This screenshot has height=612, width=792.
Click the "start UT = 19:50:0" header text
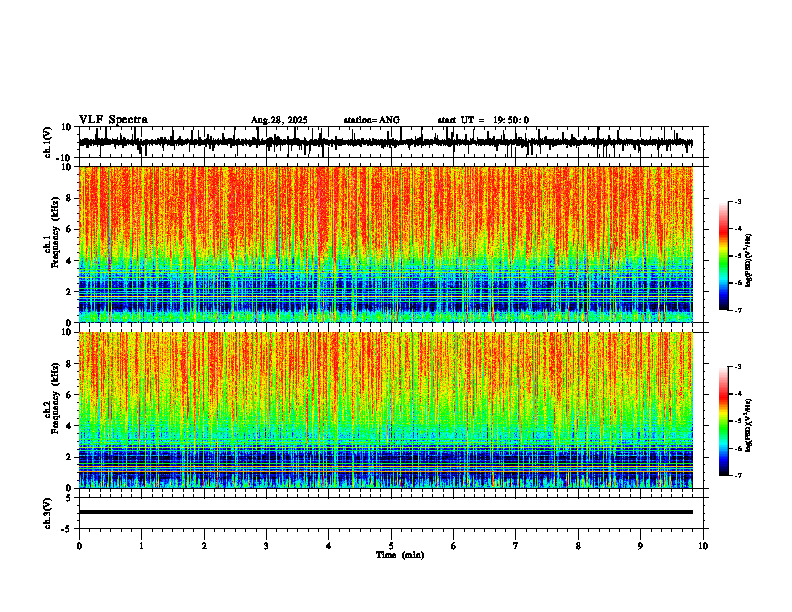pyautogui.click(x=483, y=120)
